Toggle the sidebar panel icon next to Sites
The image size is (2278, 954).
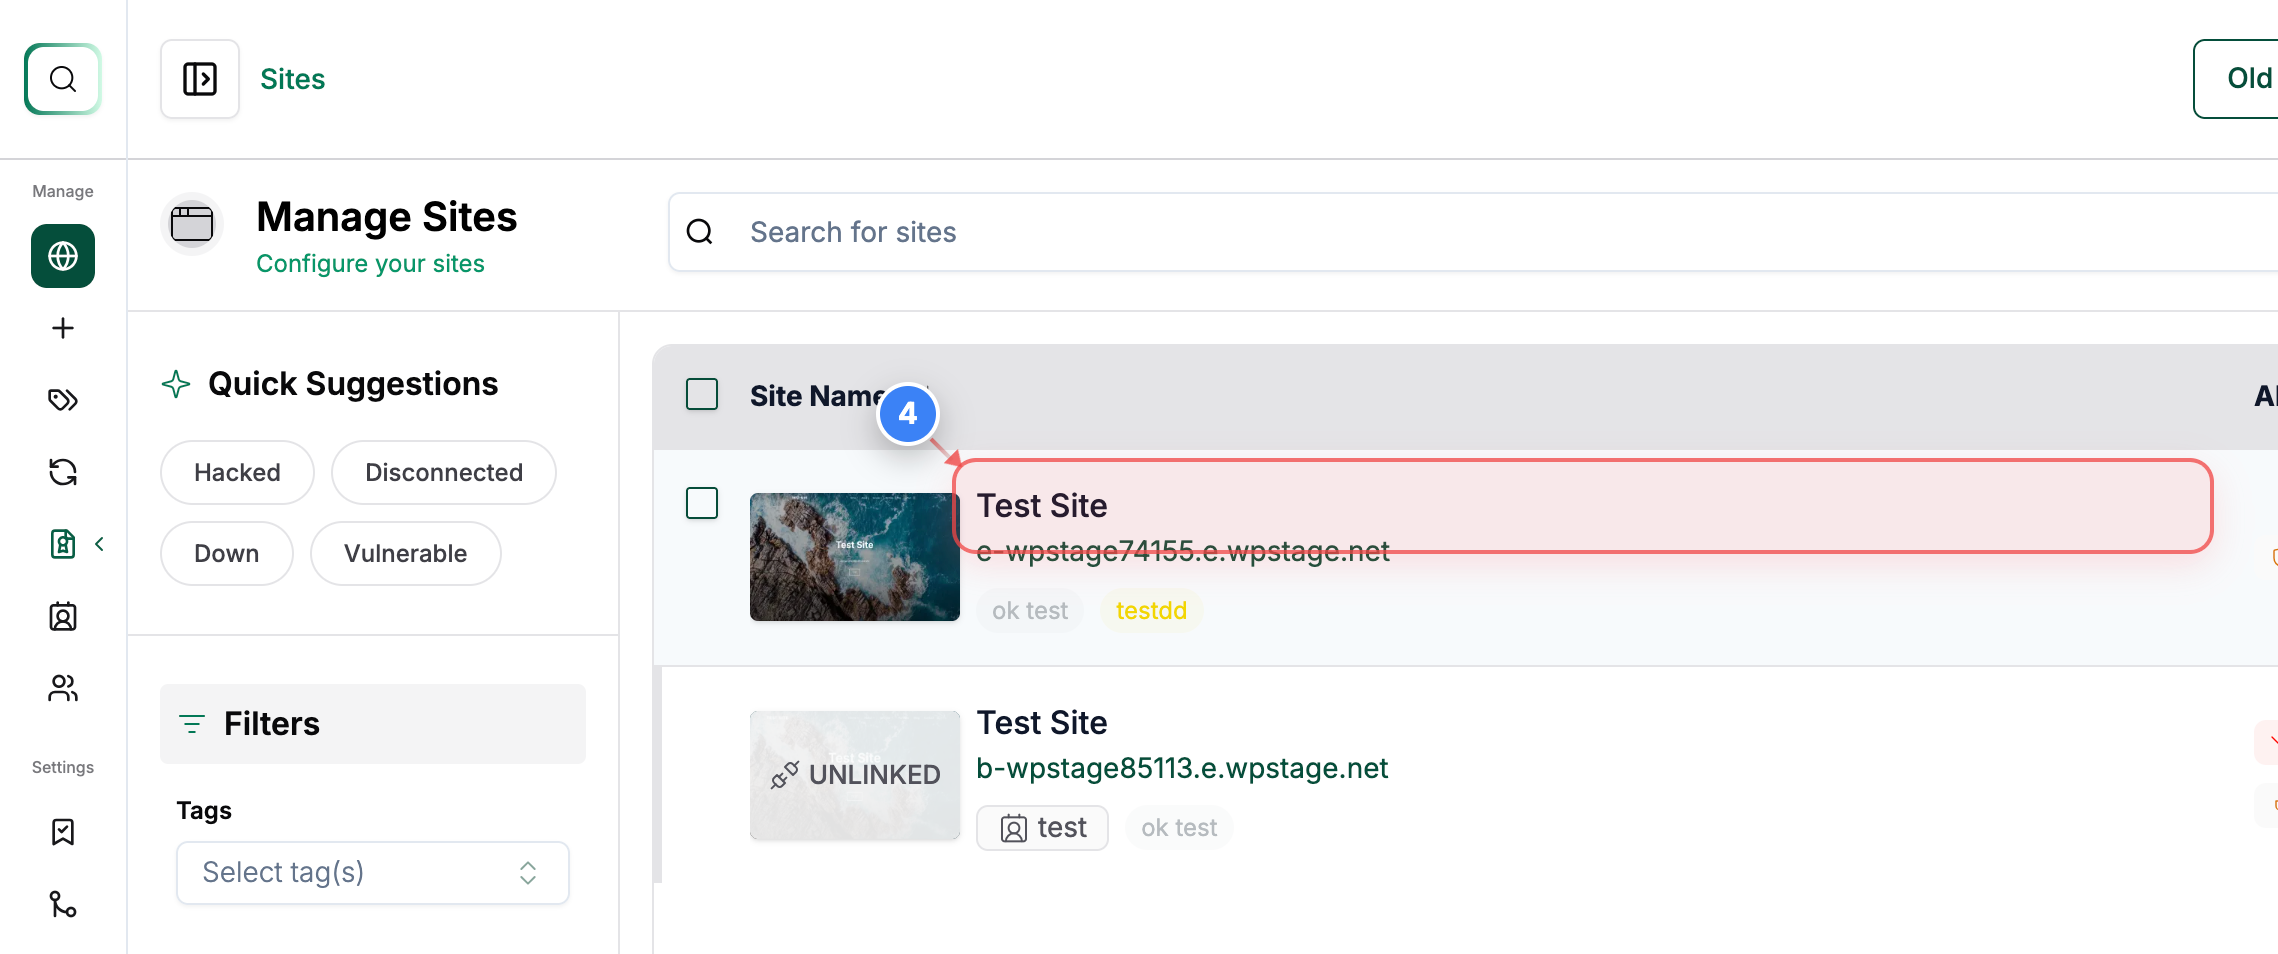(x=199, y=78)
